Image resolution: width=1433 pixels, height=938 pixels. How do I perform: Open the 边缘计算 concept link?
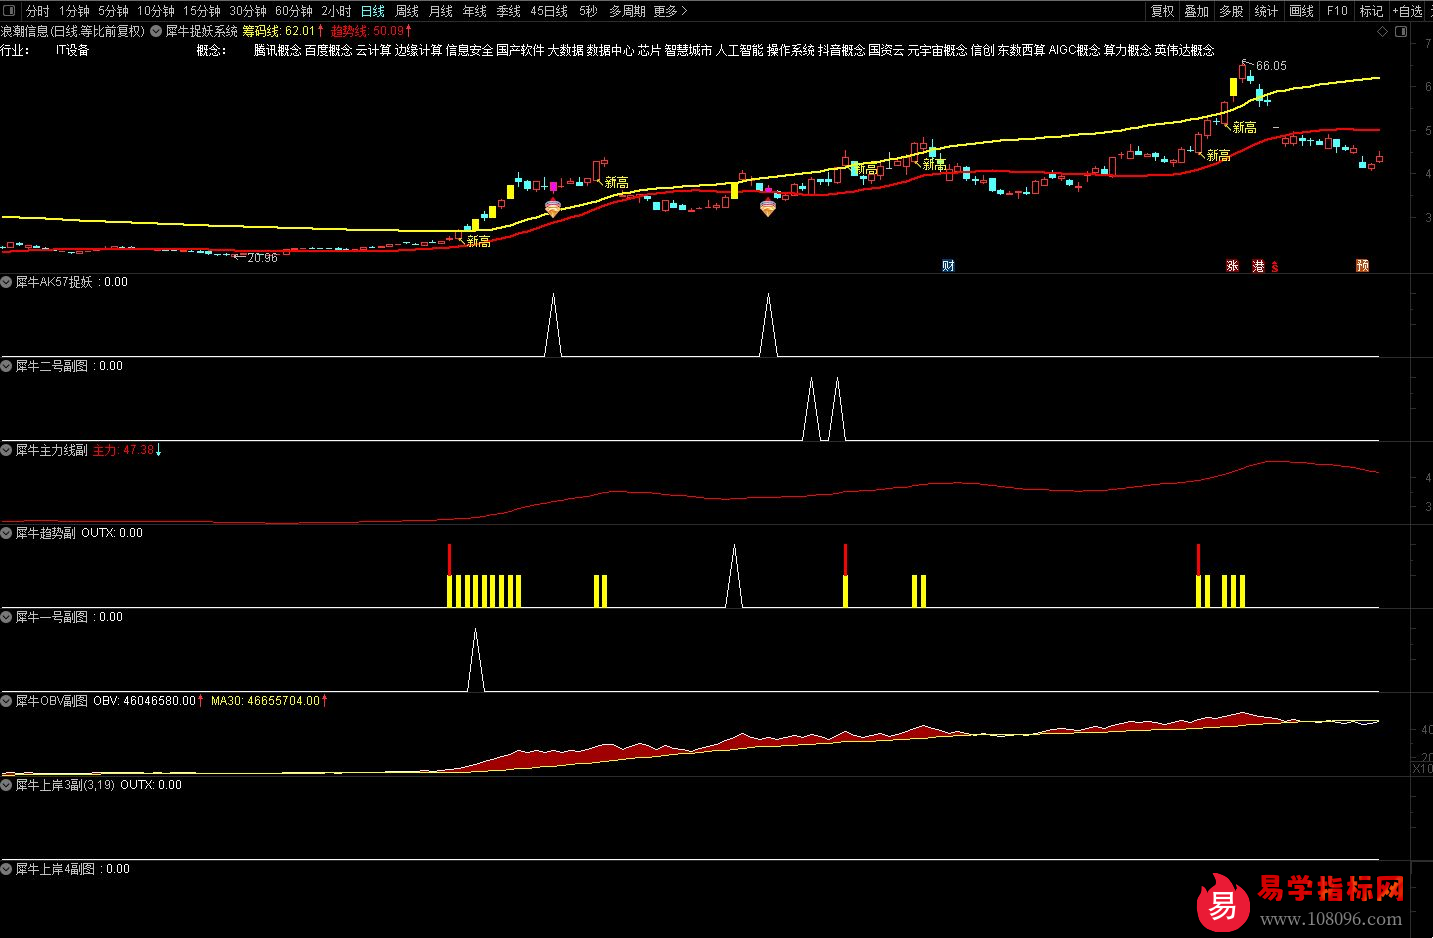(419, 50)
